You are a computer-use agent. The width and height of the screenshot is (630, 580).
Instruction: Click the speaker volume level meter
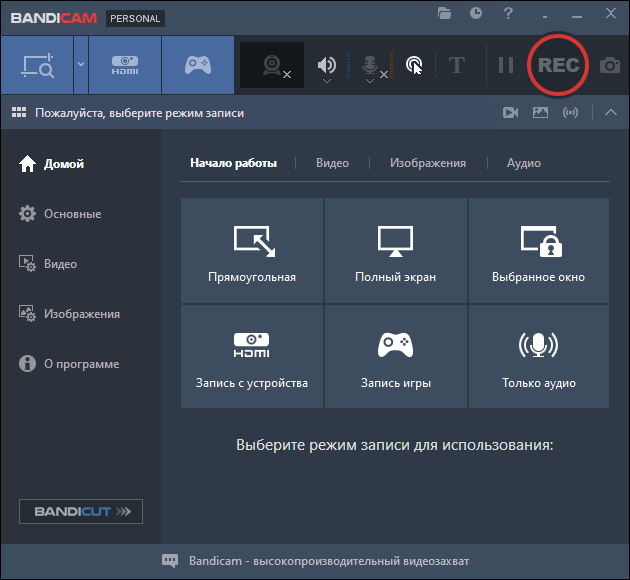[348, 65]
